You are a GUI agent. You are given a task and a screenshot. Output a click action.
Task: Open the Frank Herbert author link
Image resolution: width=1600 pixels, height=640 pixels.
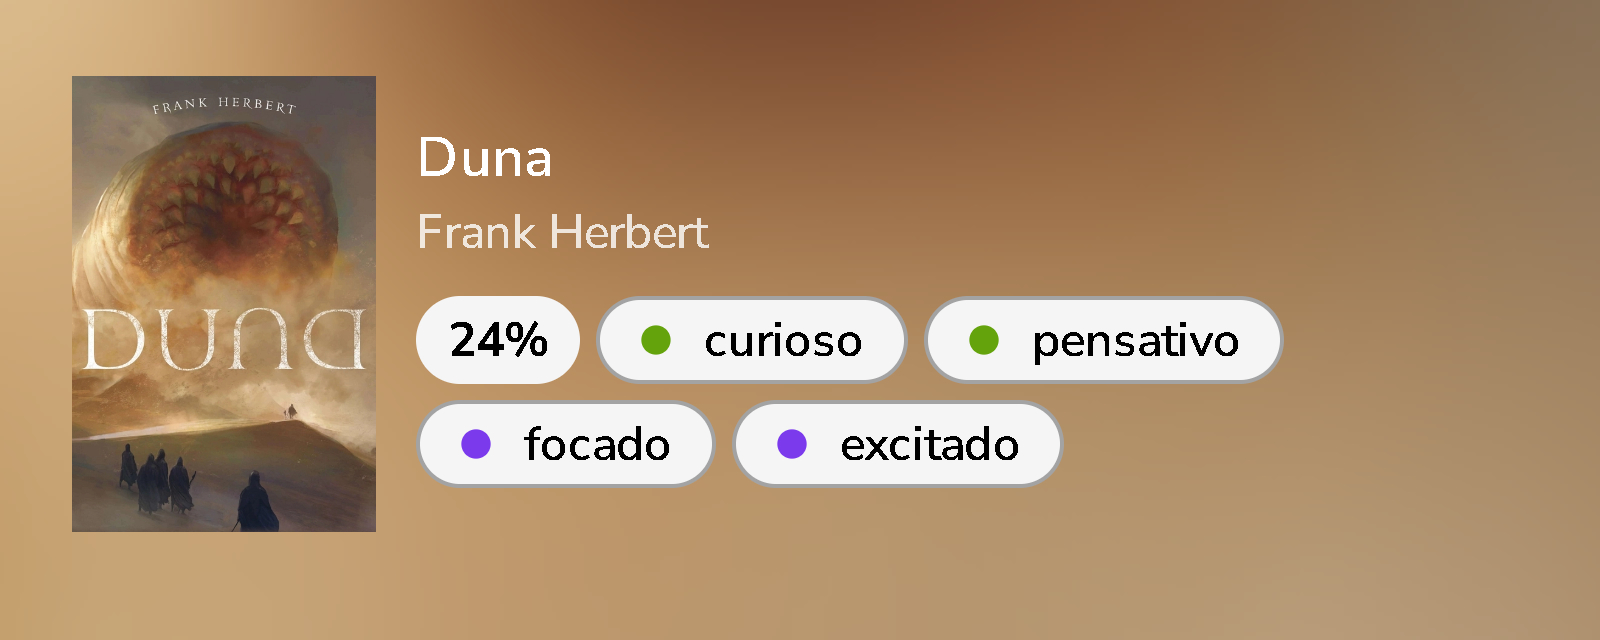[563, 232]
